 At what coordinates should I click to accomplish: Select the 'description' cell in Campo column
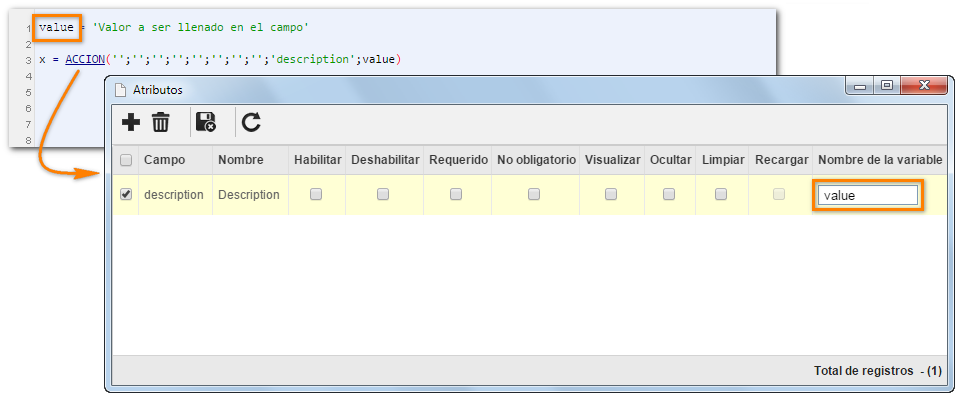174,195
